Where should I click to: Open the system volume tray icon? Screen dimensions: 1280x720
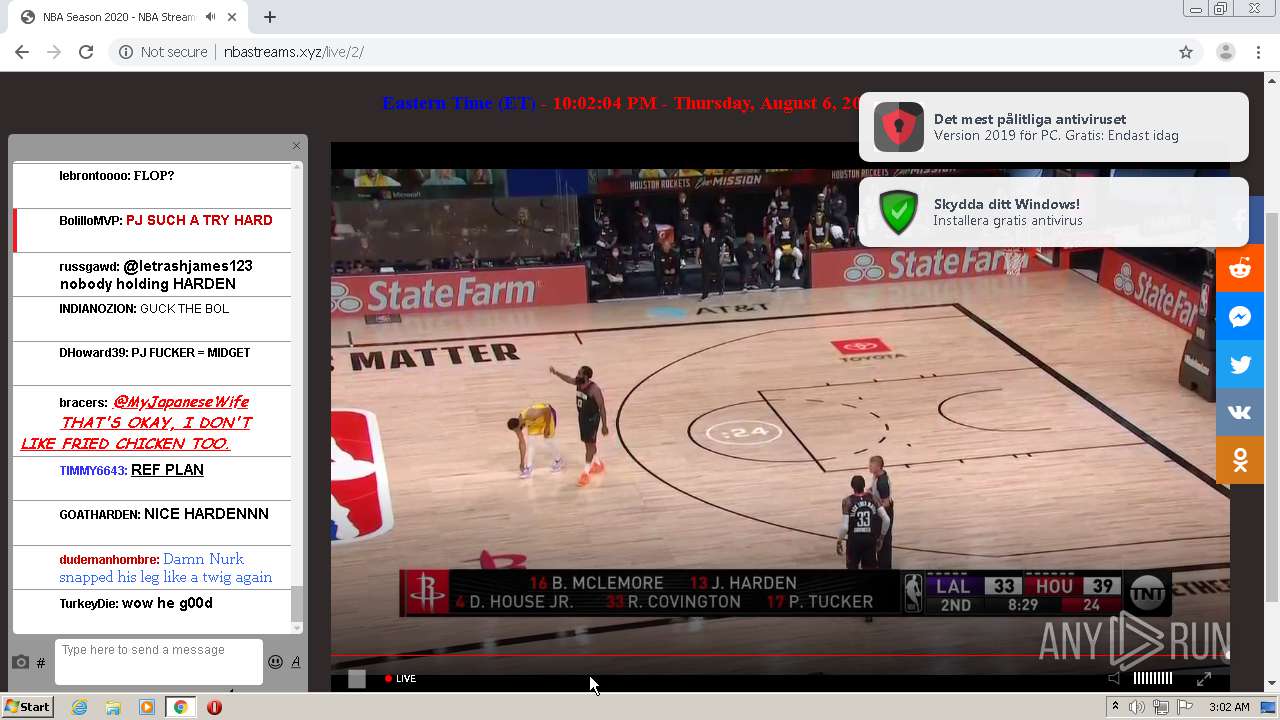click(x=1137, y=707)
